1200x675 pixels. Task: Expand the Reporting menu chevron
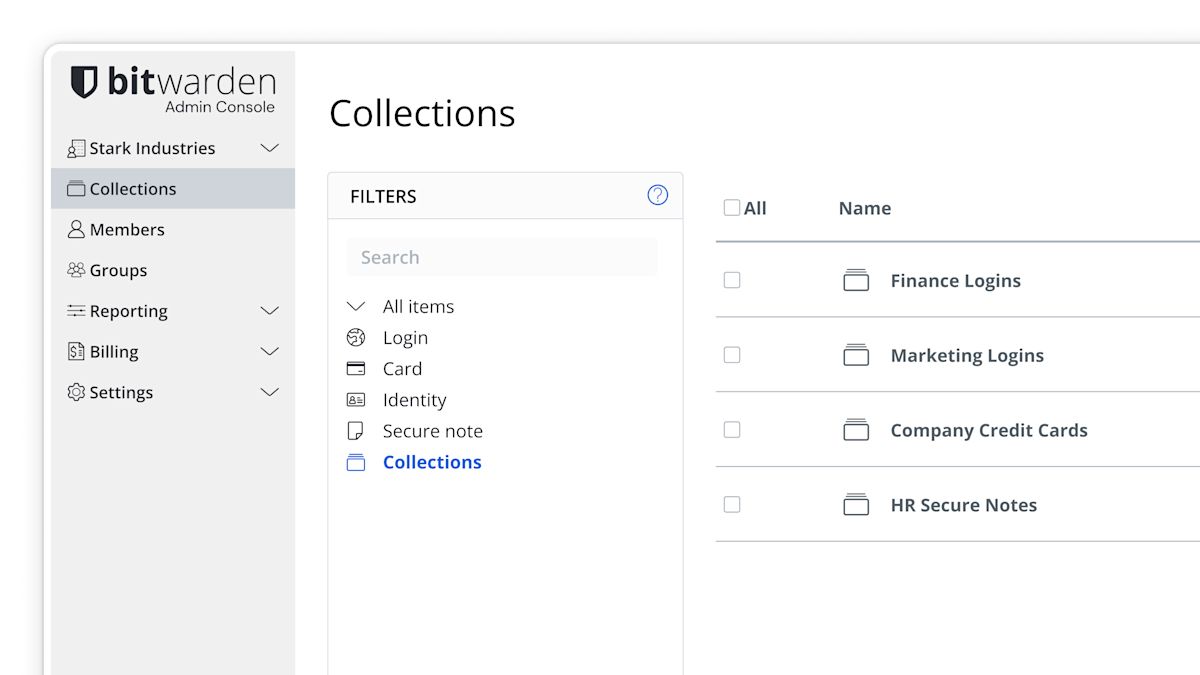269,311
